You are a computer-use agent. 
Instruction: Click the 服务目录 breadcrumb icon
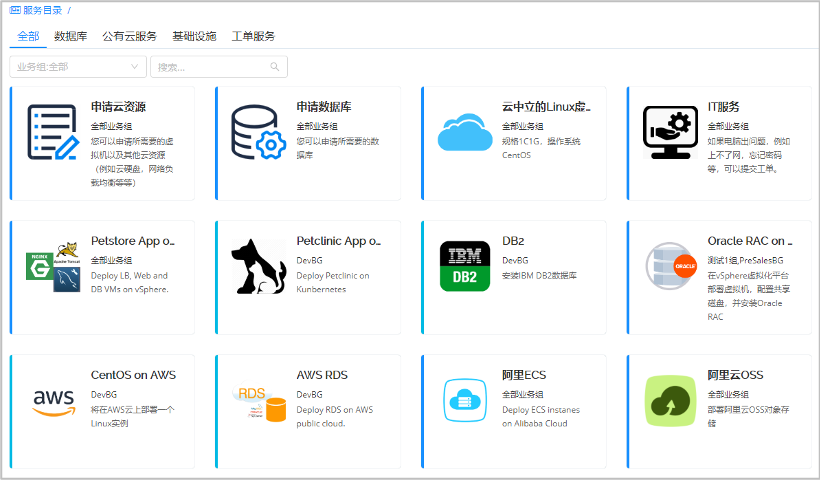tap(15, 10)
